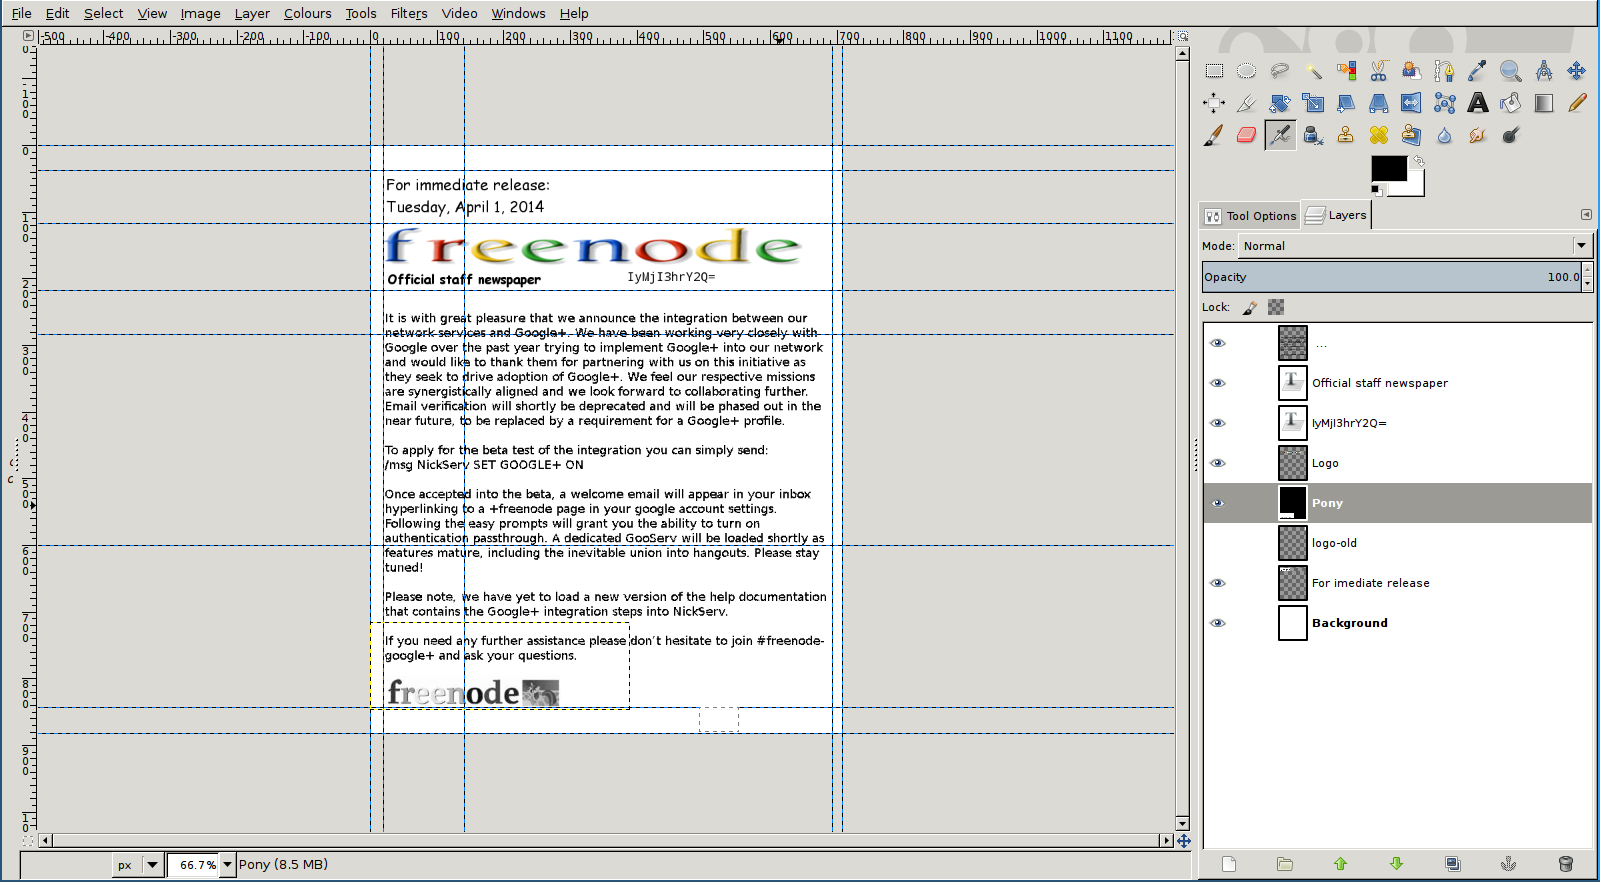Anchor the floating layer
Viewport: 1600px width, 882px height.
point(1509,864)
